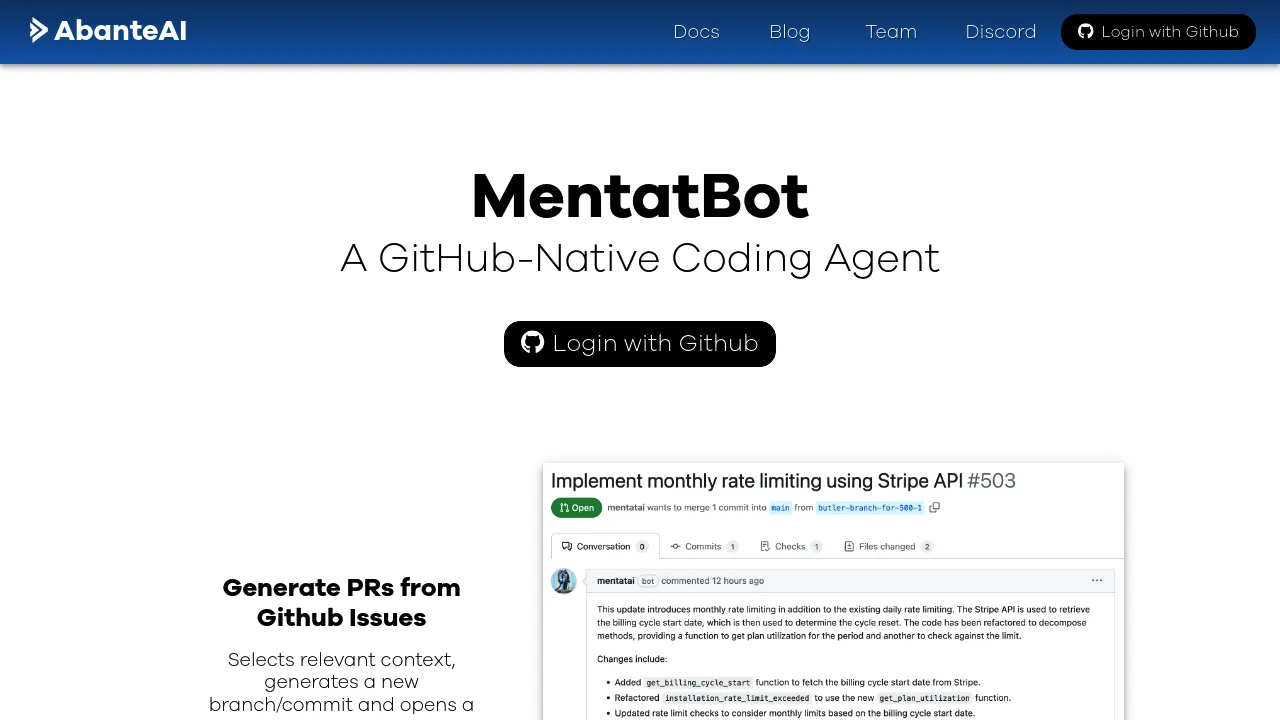Open the Blog link in the navigation

(x=789, y=32)
